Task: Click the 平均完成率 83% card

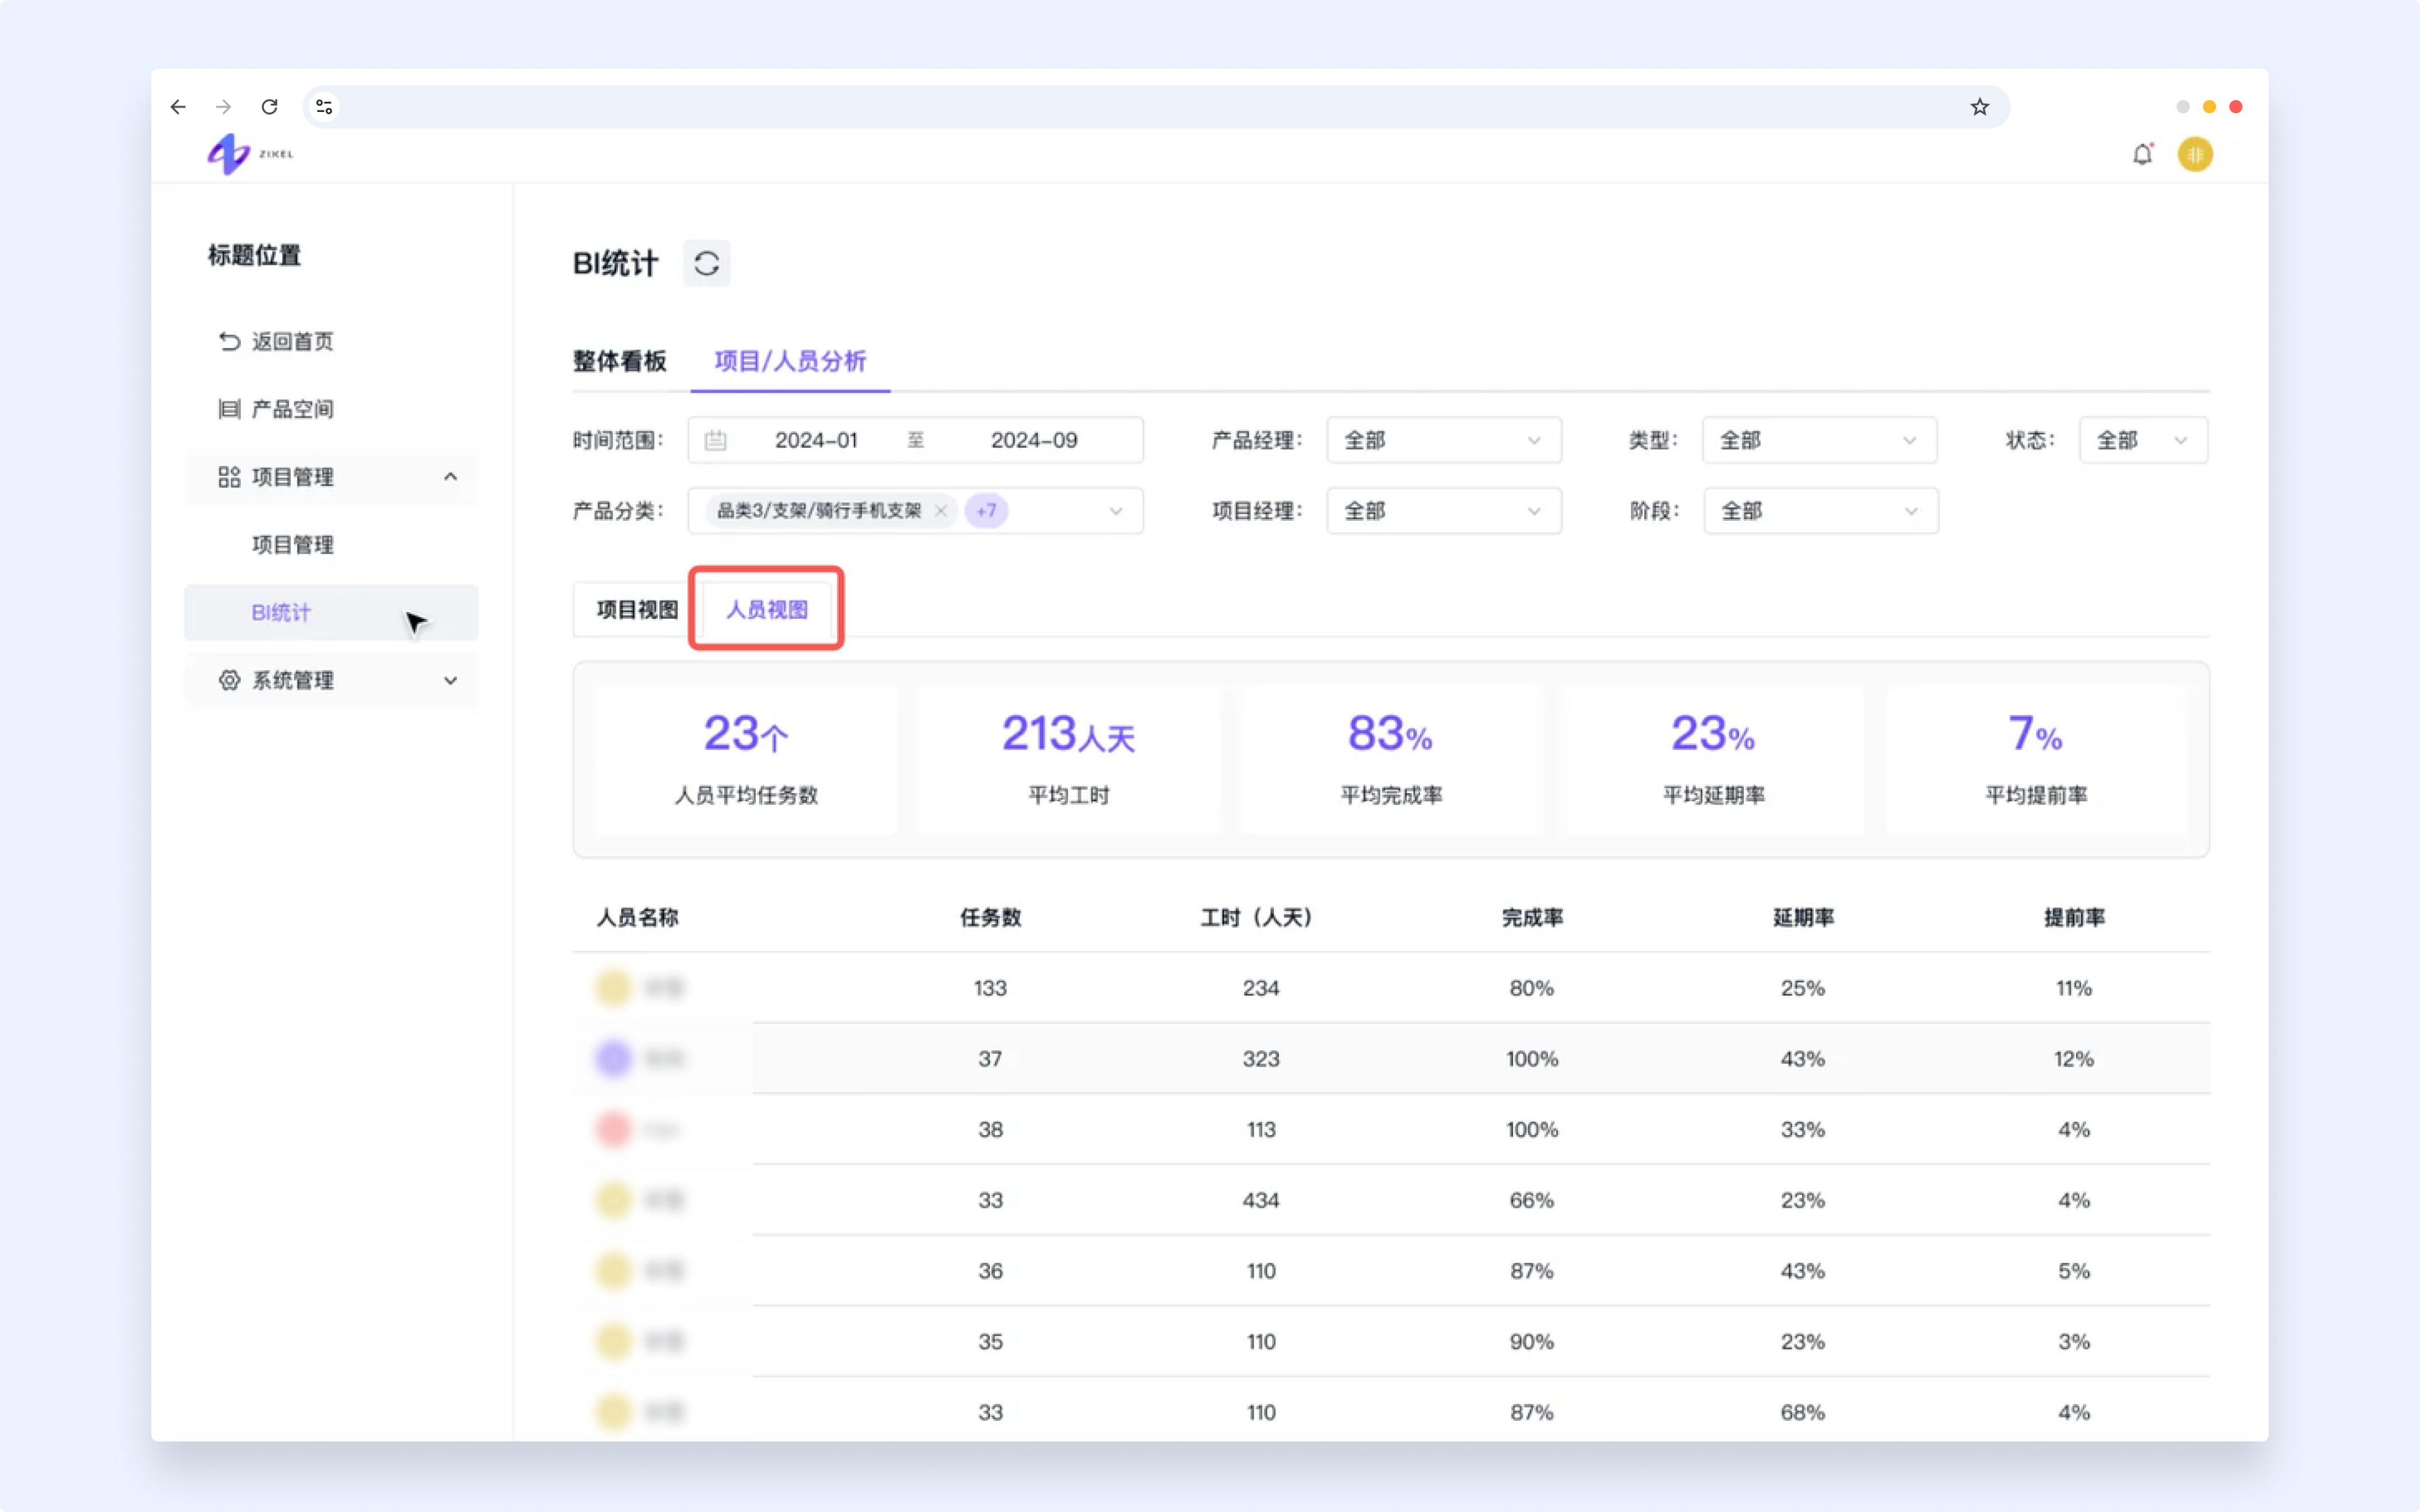Action: [x=1391, y=760]
